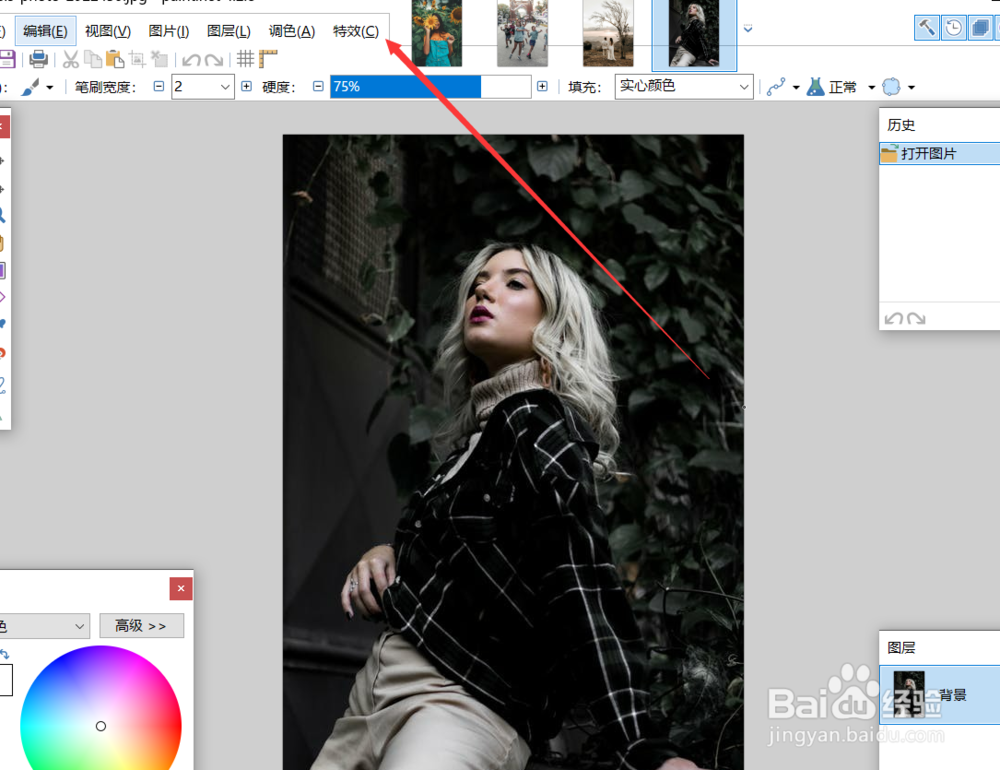The image size is (1000, 770).
Task: Click the Undo arrow in toolbar
Action: tap(191, 60)
